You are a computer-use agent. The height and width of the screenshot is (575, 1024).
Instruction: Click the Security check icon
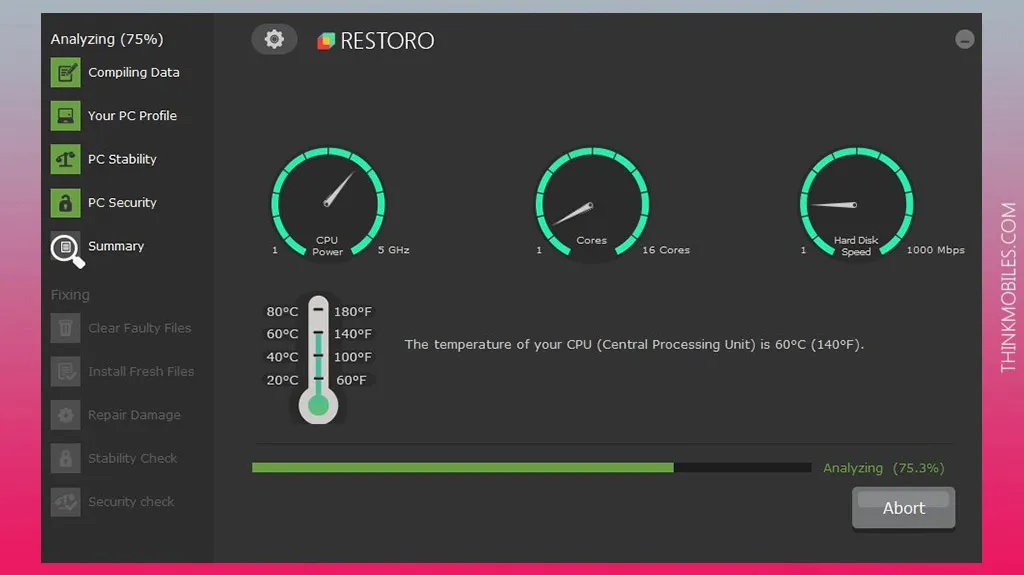[x=65, y=502]
